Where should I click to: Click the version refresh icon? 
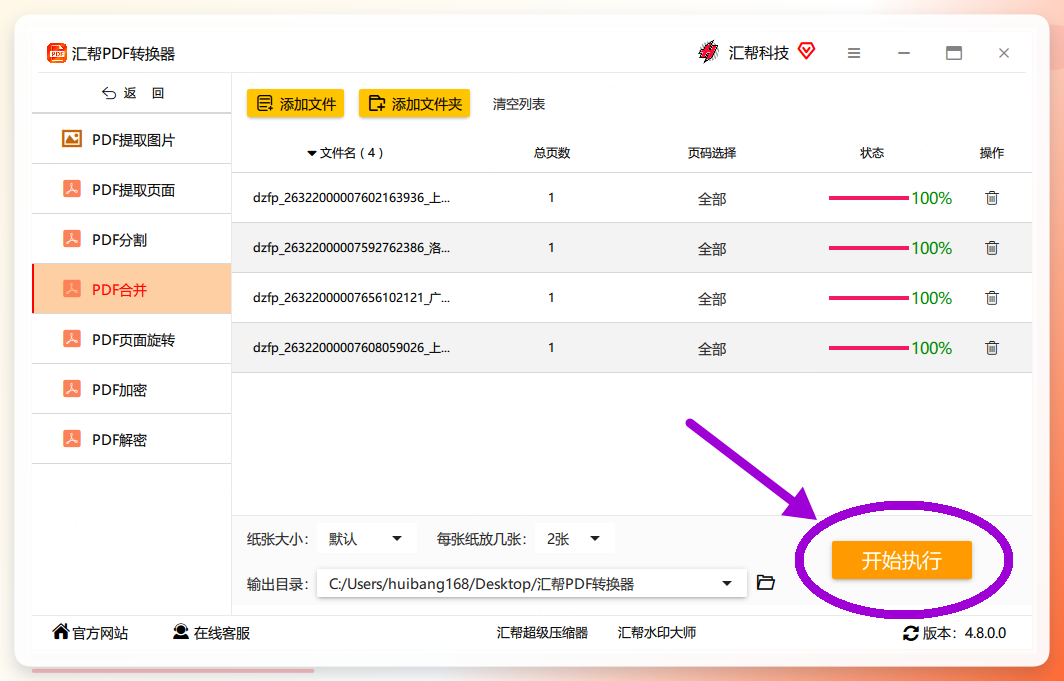[911, 634]
